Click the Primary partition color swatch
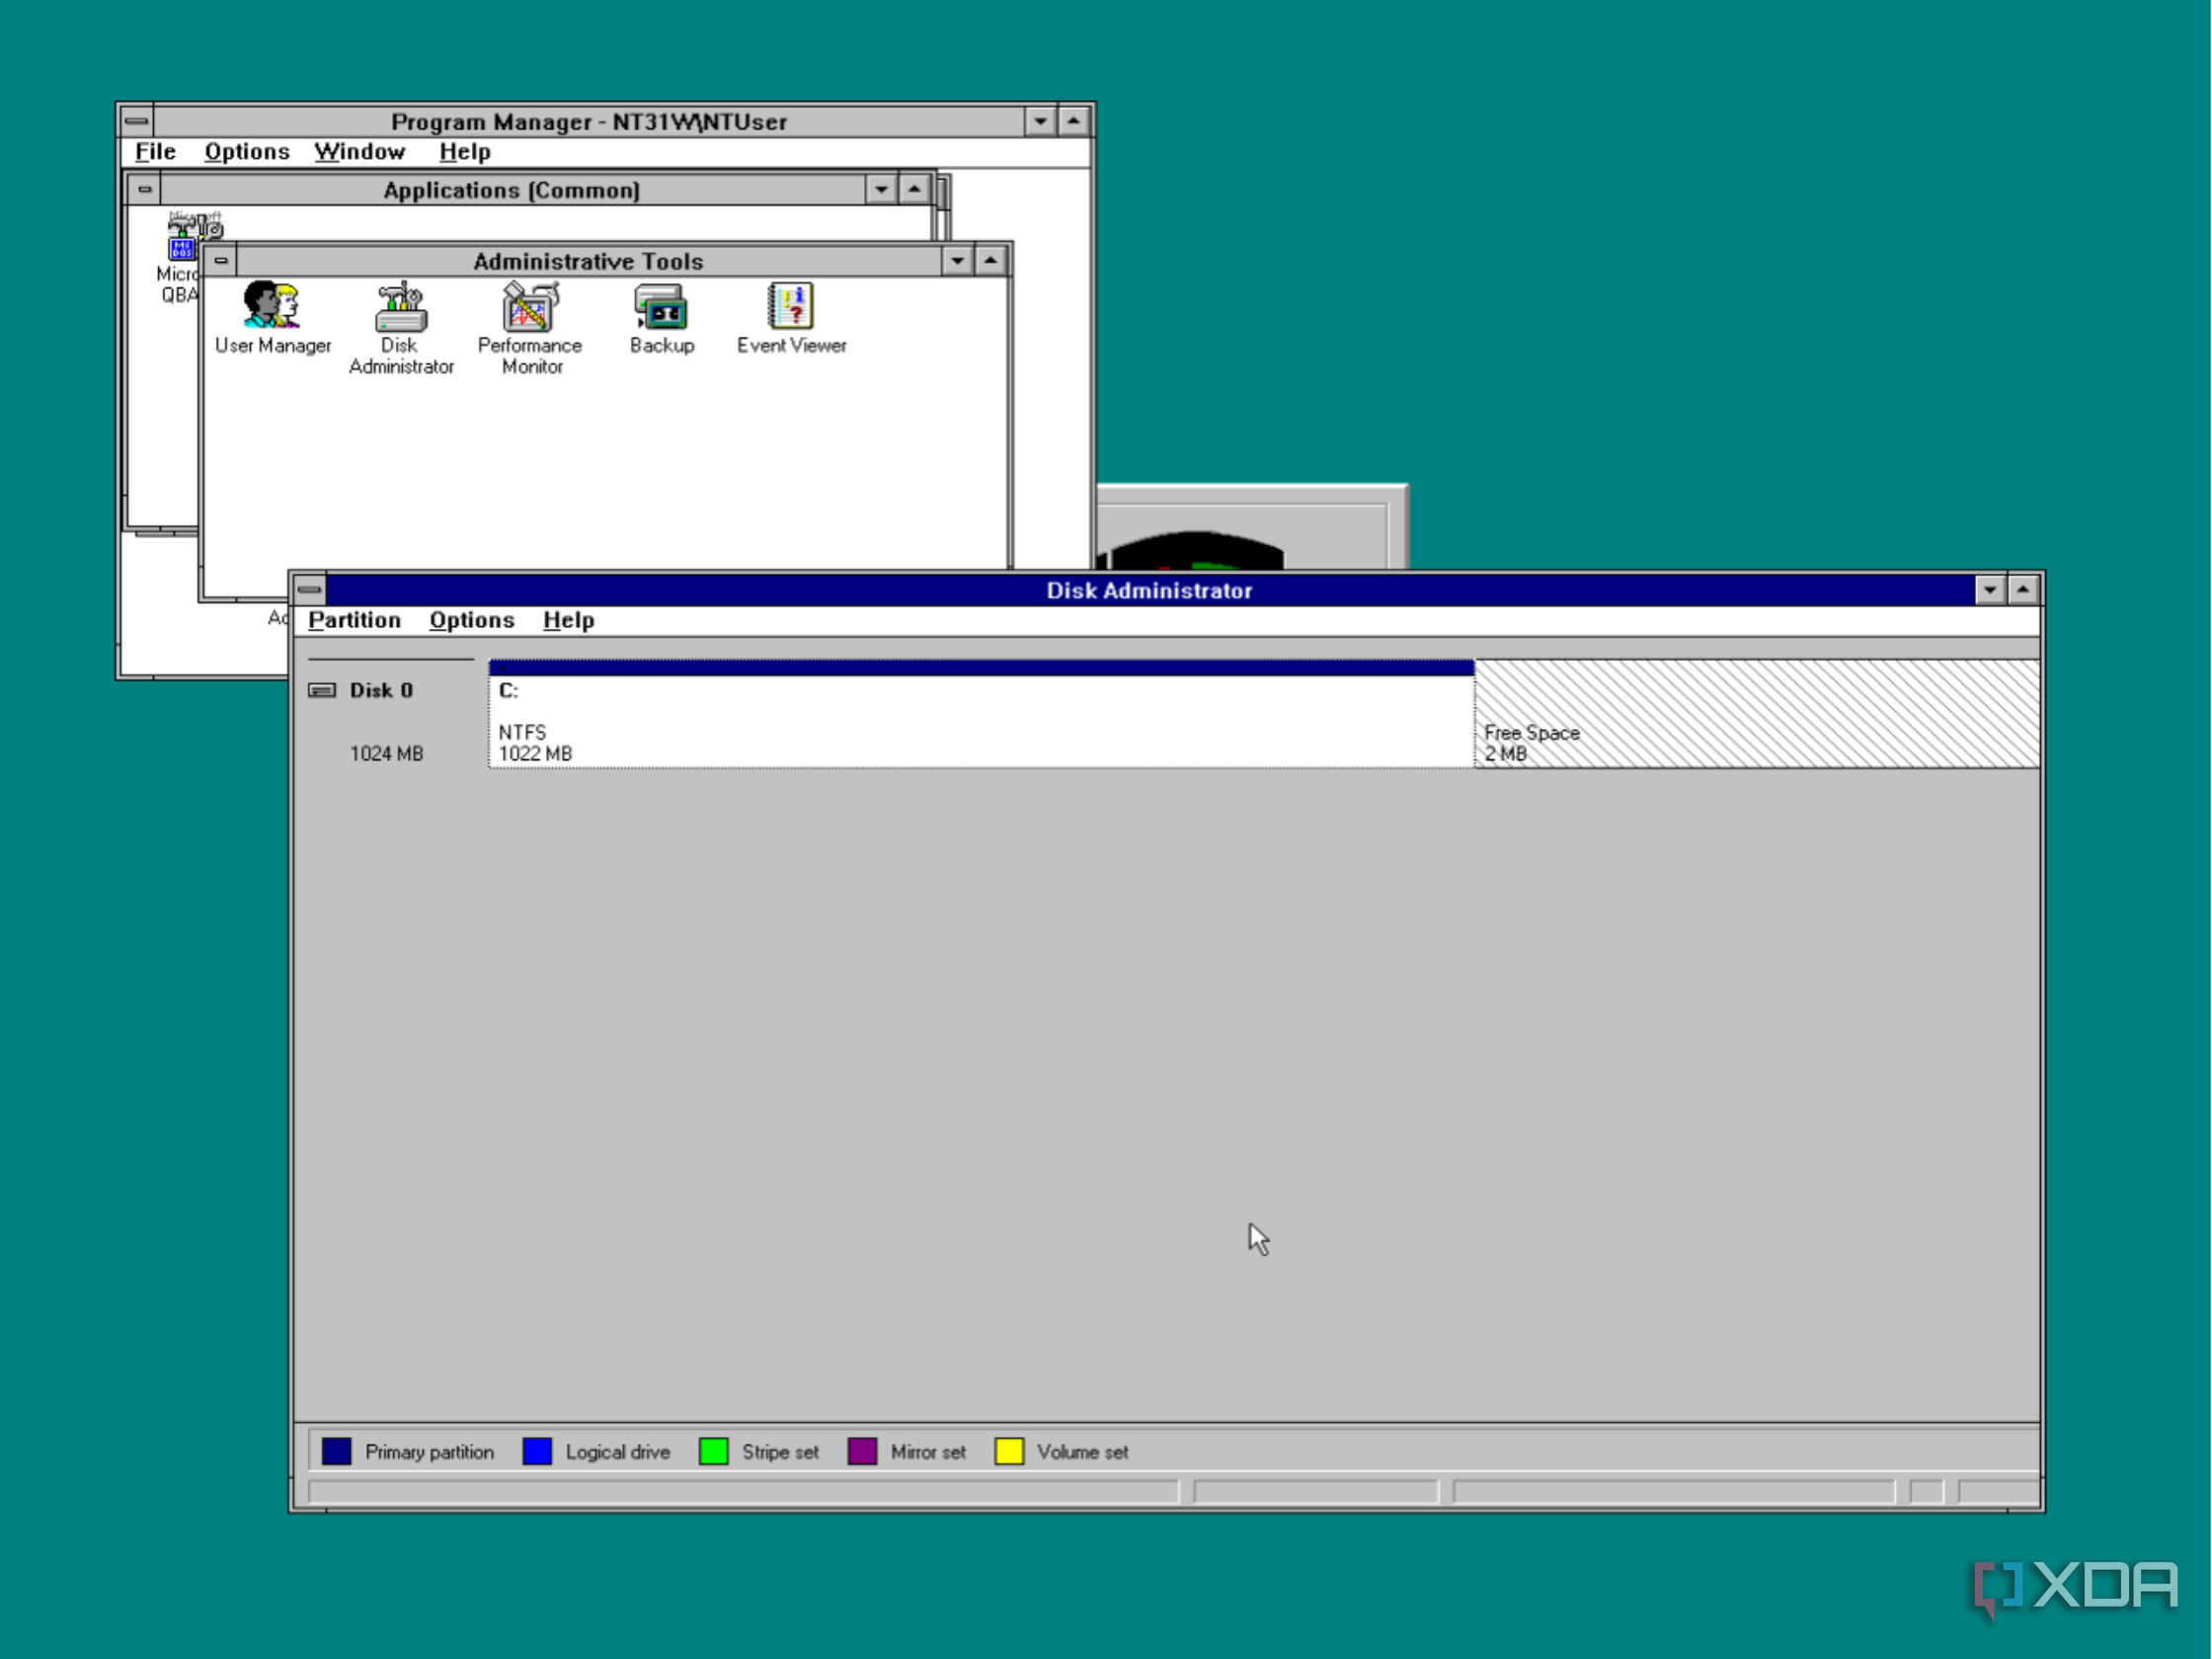 click(337, 1452)
